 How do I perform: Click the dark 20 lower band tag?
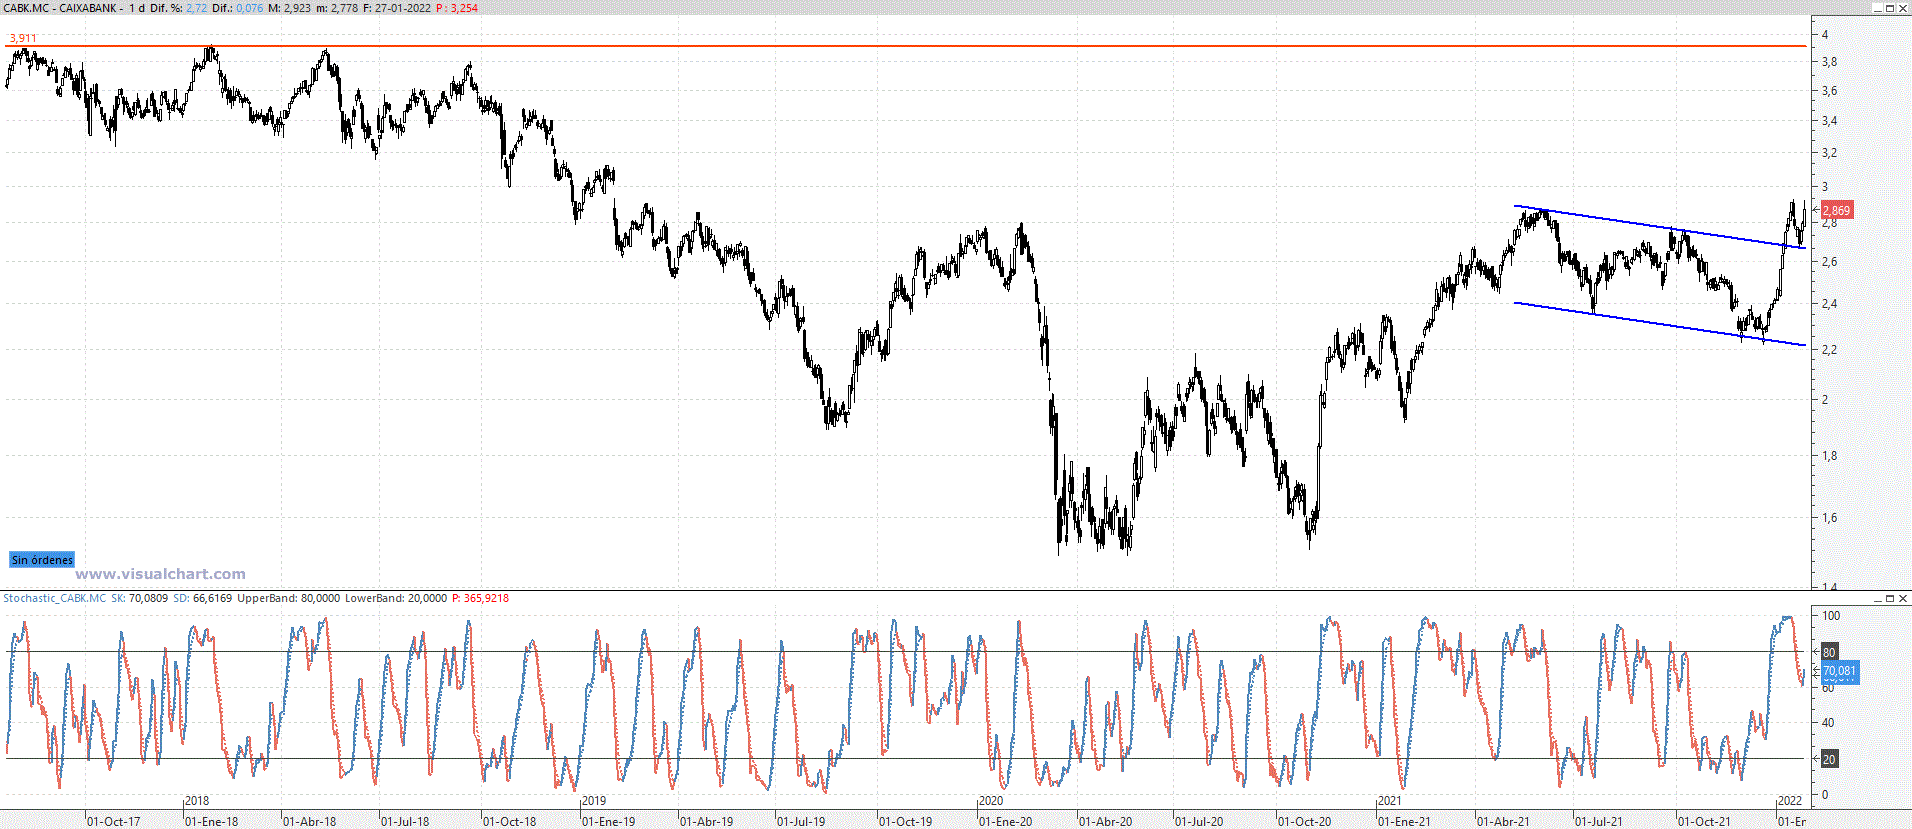pyautogui.click(x=1829, y=759)
